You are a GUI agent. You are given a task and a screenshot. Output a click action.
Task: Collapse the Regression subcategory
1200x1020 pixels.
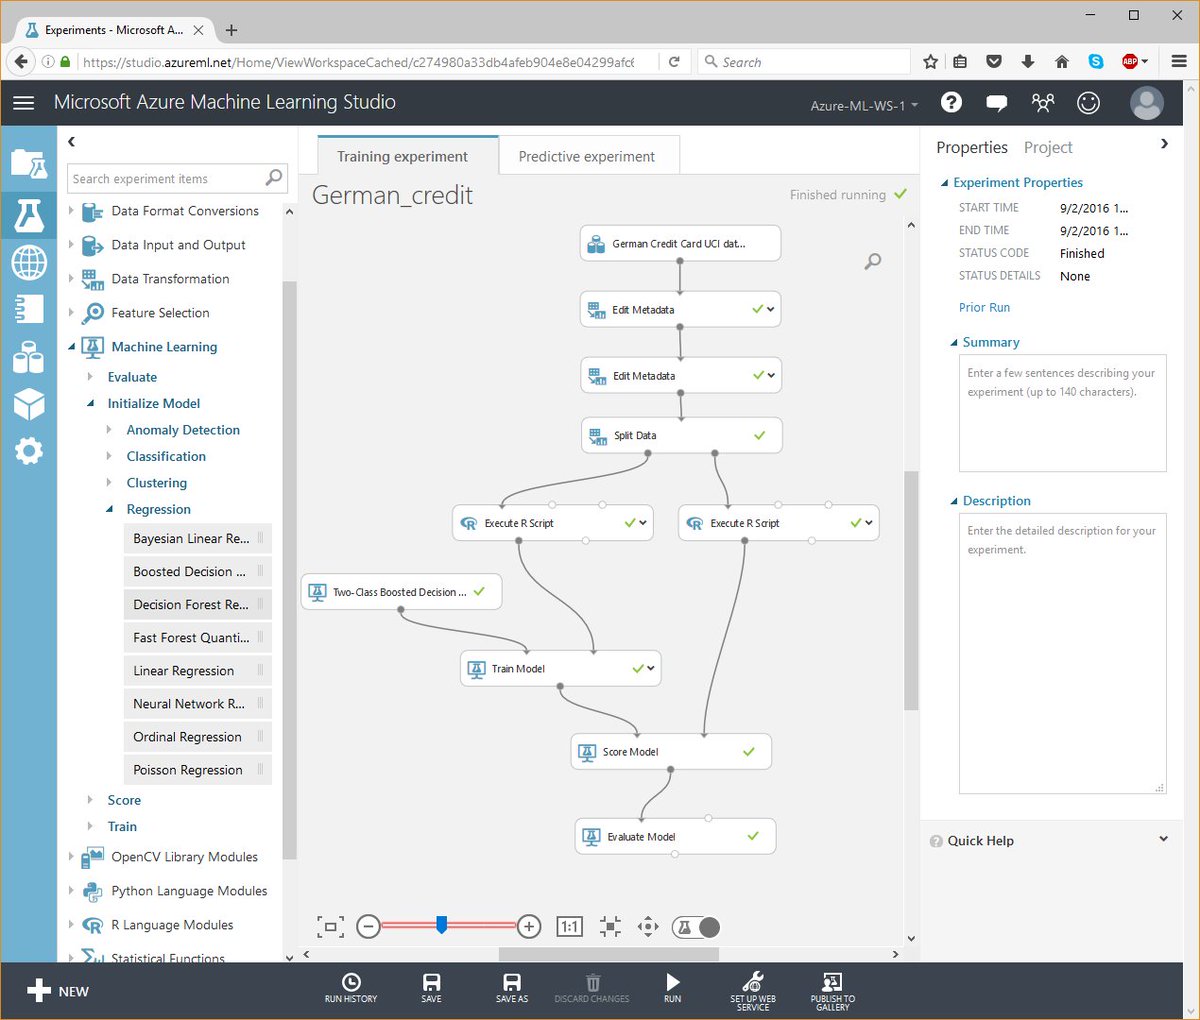point(110,510)
